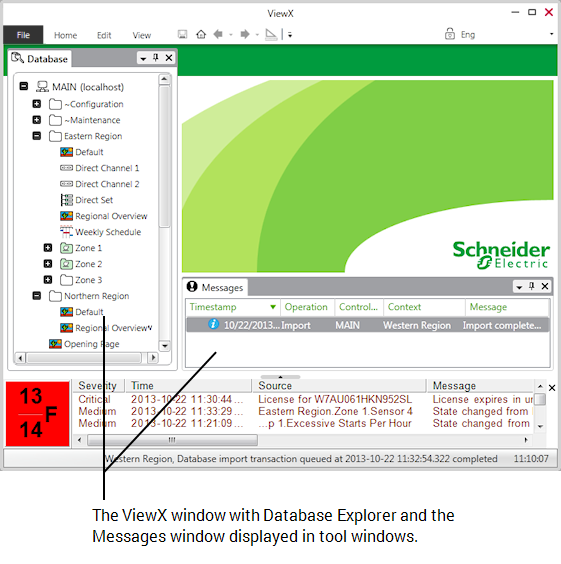Select the Direct Set icon in tree
The image size is (561, 564).
[x=67, y=200]
